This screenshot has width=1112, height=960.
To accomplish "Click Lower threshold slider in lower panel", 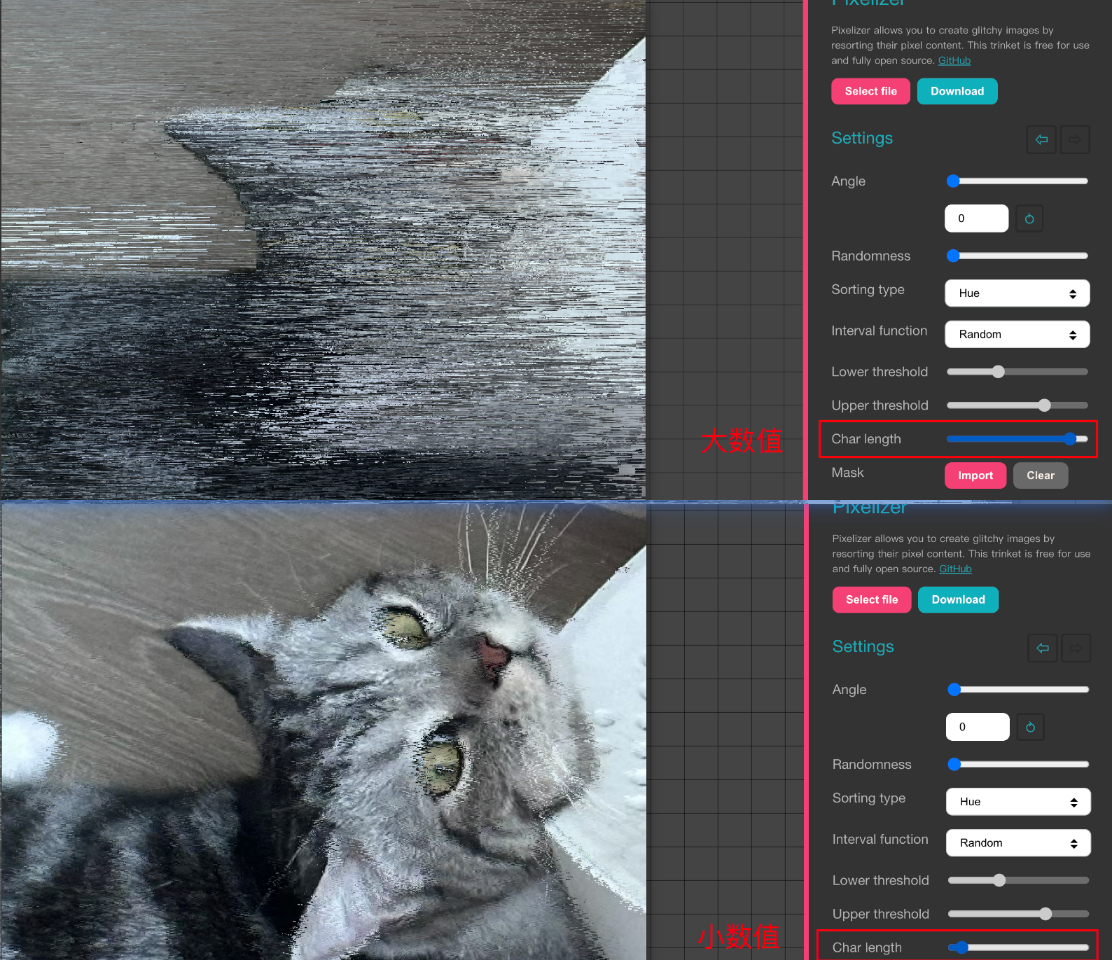I will tap(1018, 881).
